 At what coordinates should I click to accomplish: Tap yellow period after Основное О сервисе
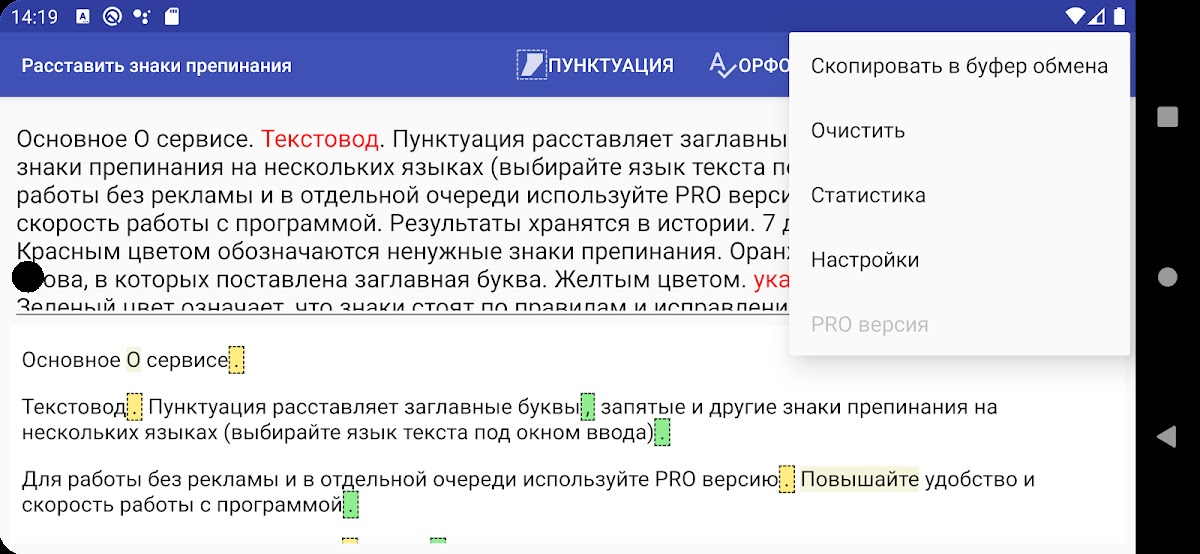point(237,360)
